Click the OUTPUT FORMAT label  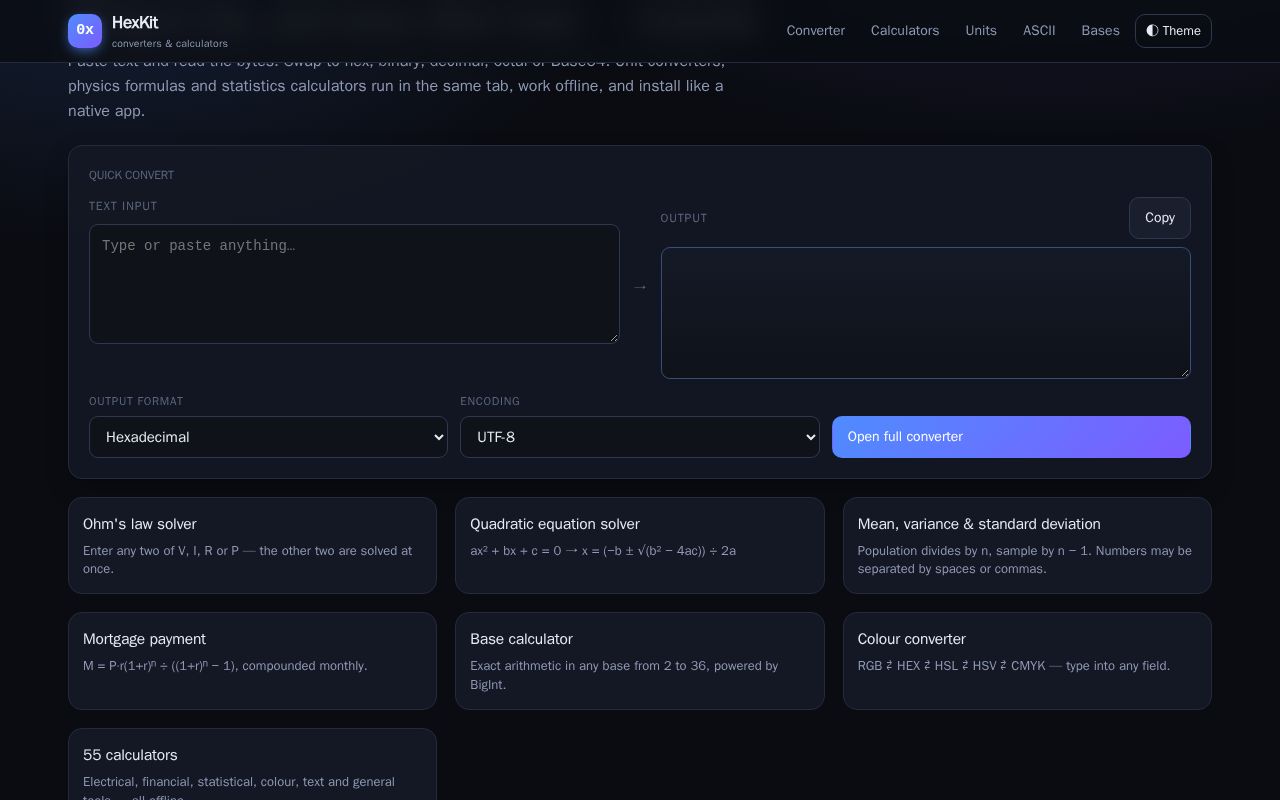pyautogui.click(x=136, y=401)
